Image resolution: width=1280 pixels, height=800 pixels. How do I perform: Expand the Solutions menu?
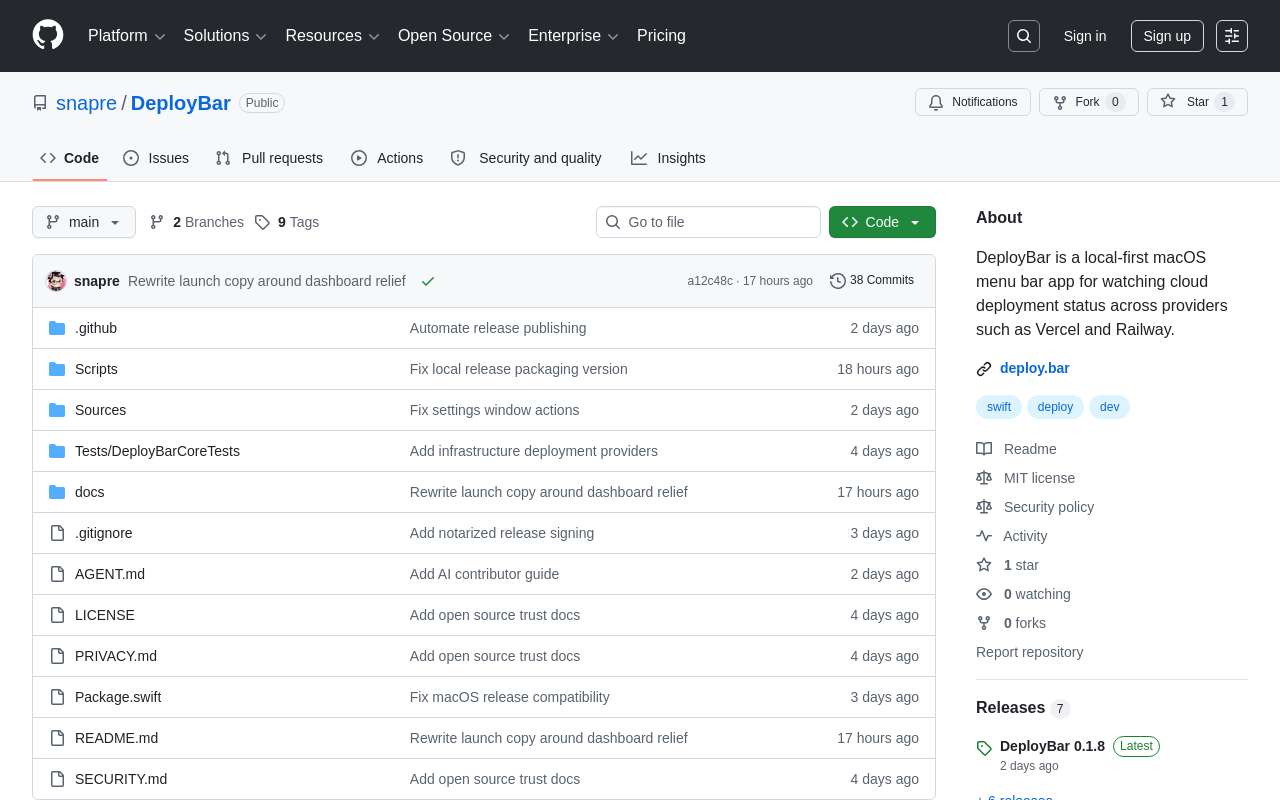pos(225,36)
